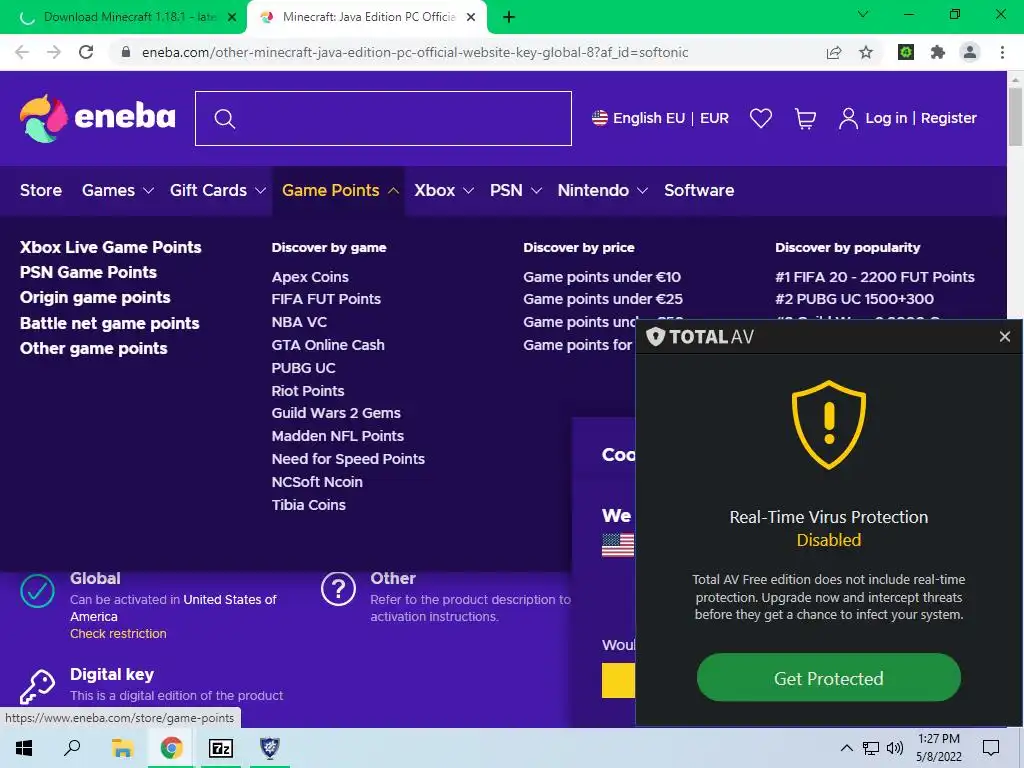The height and width of the screenshot is (768, 1024).
Task: Close the Minecraft Java Edition tab
Action: pos(471,17)
